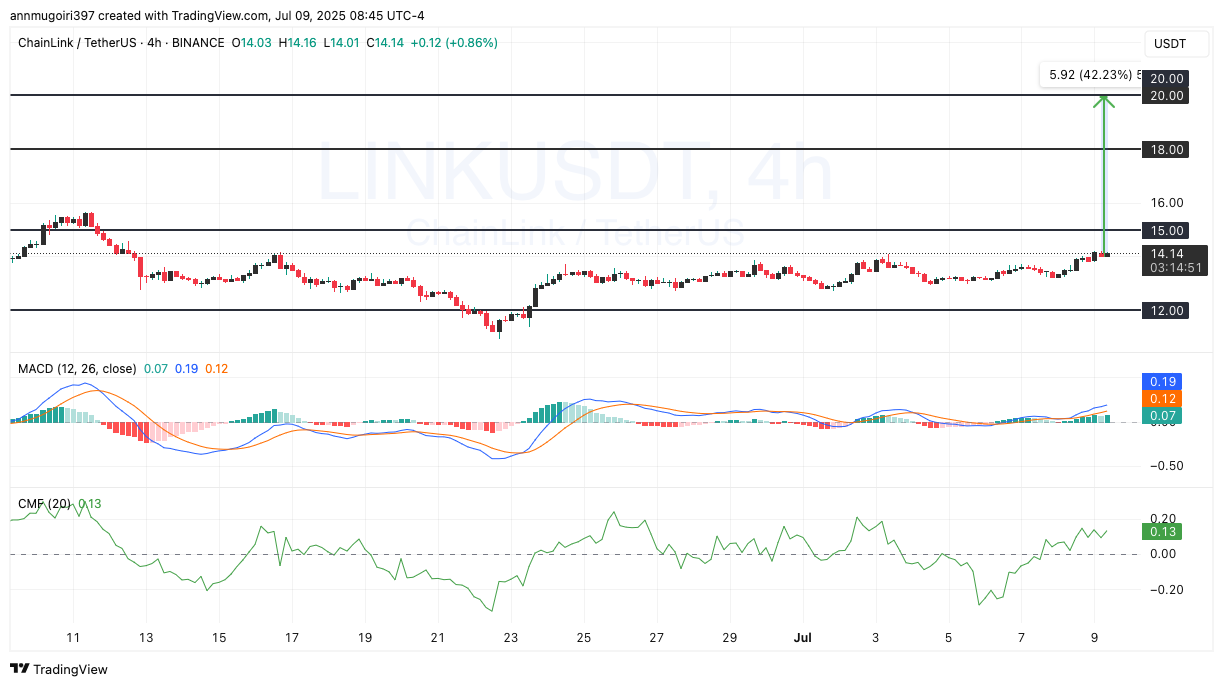Screen dimensions: 1223x686
Task: Click the green 0.13 label on CMF axis
Action: coord(1162,530)
